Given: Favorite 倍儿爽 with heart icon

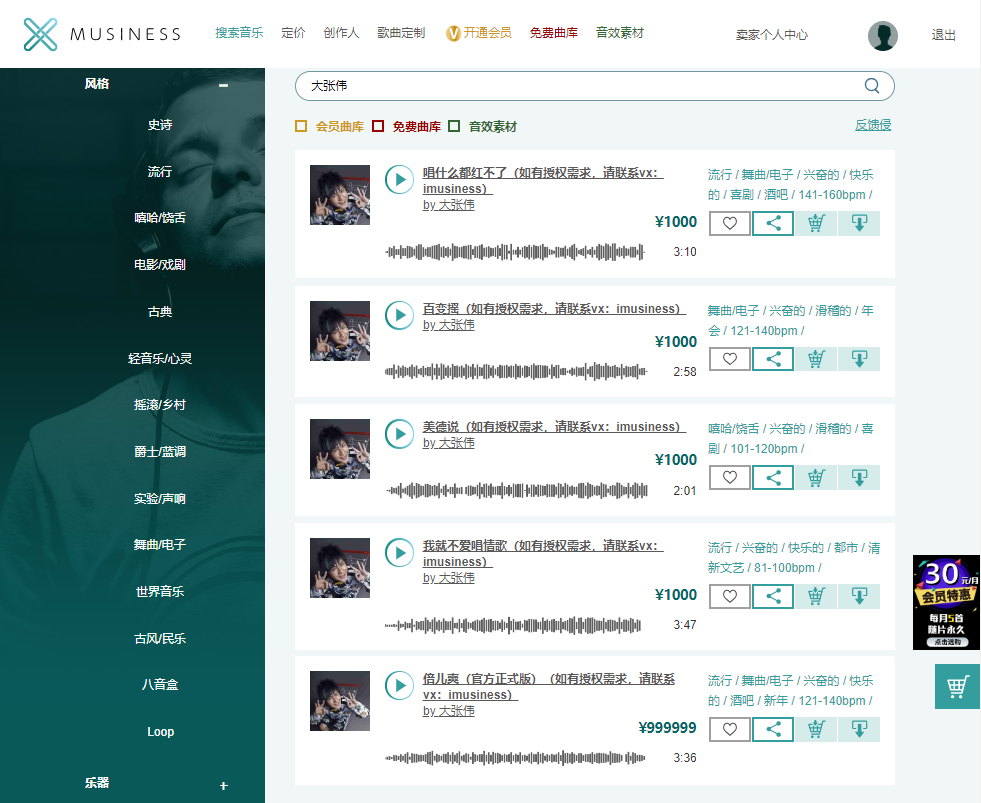Looking at the screenshot, I should (x=729, y=729).
